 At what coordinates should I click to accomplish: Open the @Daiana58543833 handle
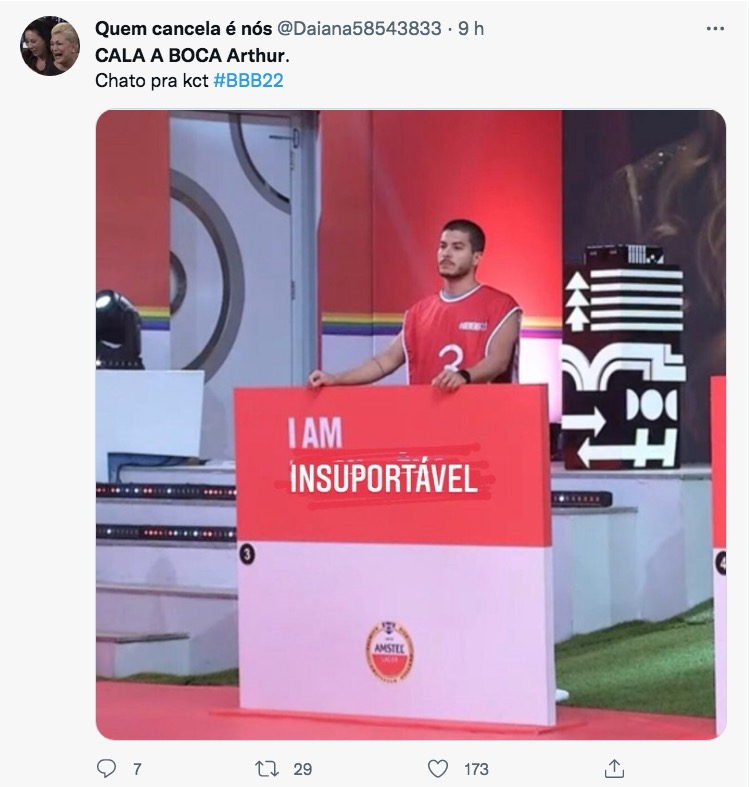(x=359, y=29)
